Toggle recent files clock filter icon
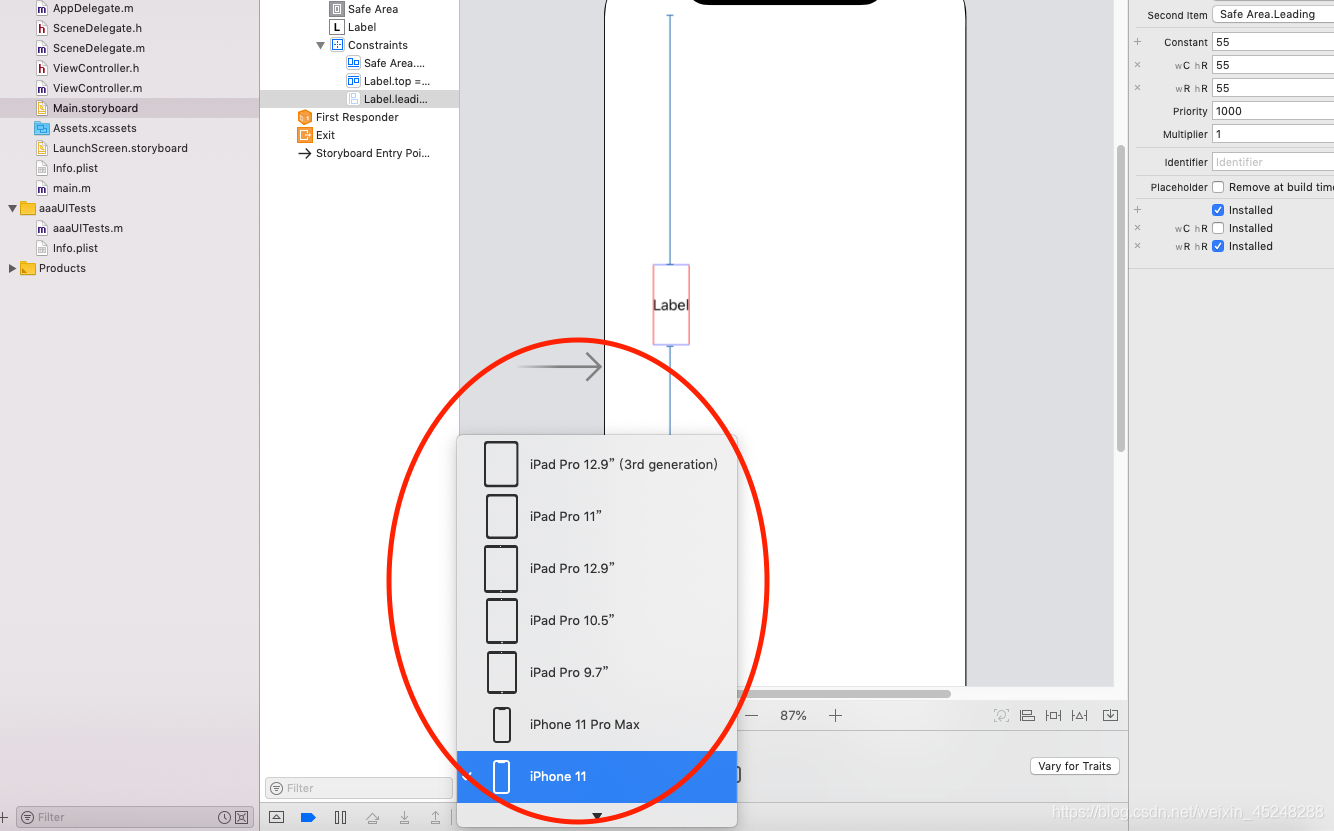Image resolution: width=1334 pixels, height=831 pixels. tap(225, 817)
